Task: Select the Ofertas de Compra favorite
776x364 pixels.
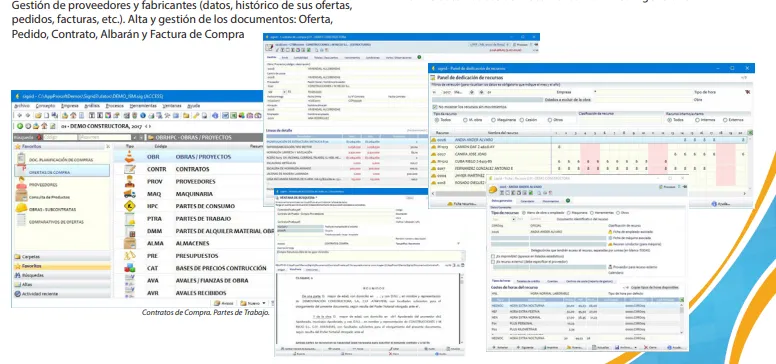Action: point(61,172)
